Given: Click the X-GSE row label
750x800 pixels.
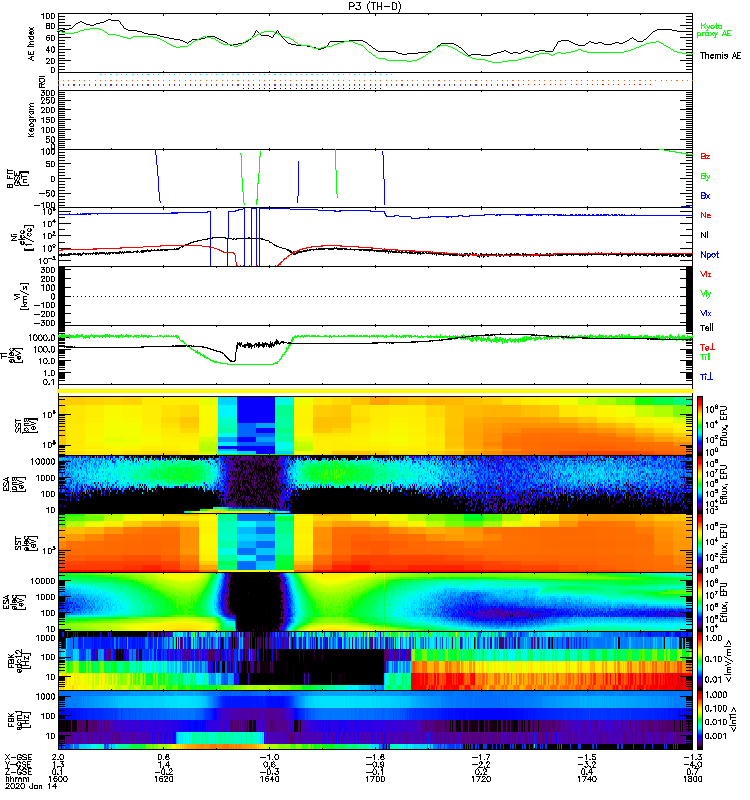Looking at the screenshot, I should point(18,758).
